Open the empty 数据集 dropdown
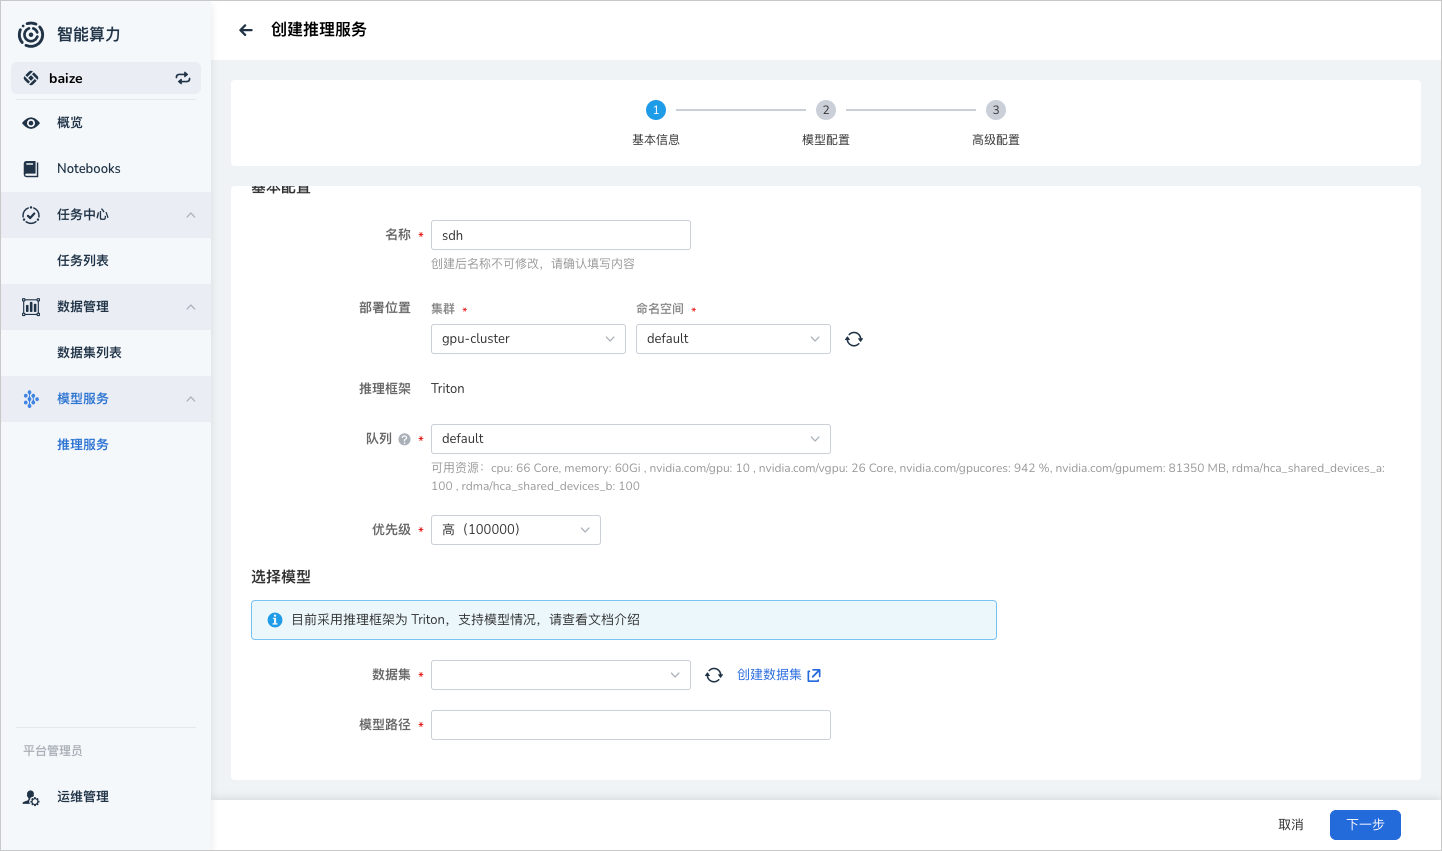1442x851 pixels. tap(561, 675)
